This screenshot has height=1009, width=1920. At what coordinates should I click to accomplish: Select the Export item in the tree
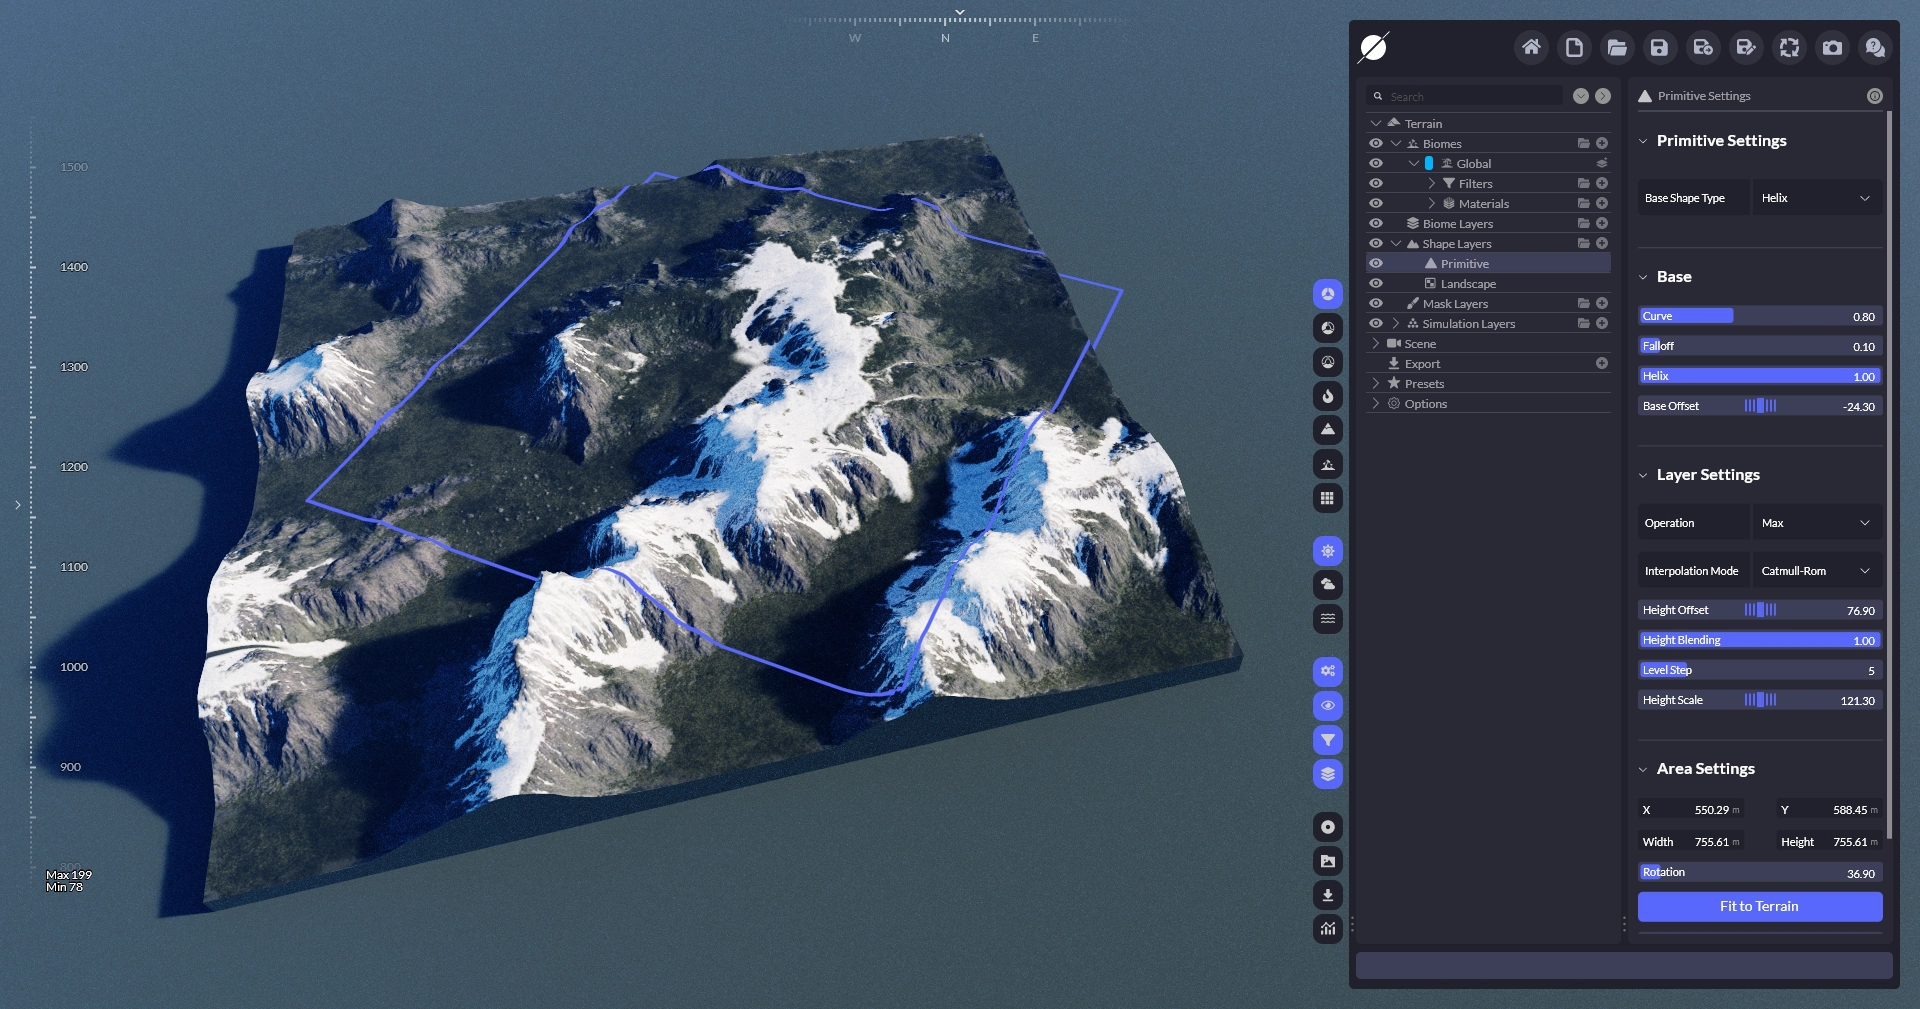point(1422,364)
